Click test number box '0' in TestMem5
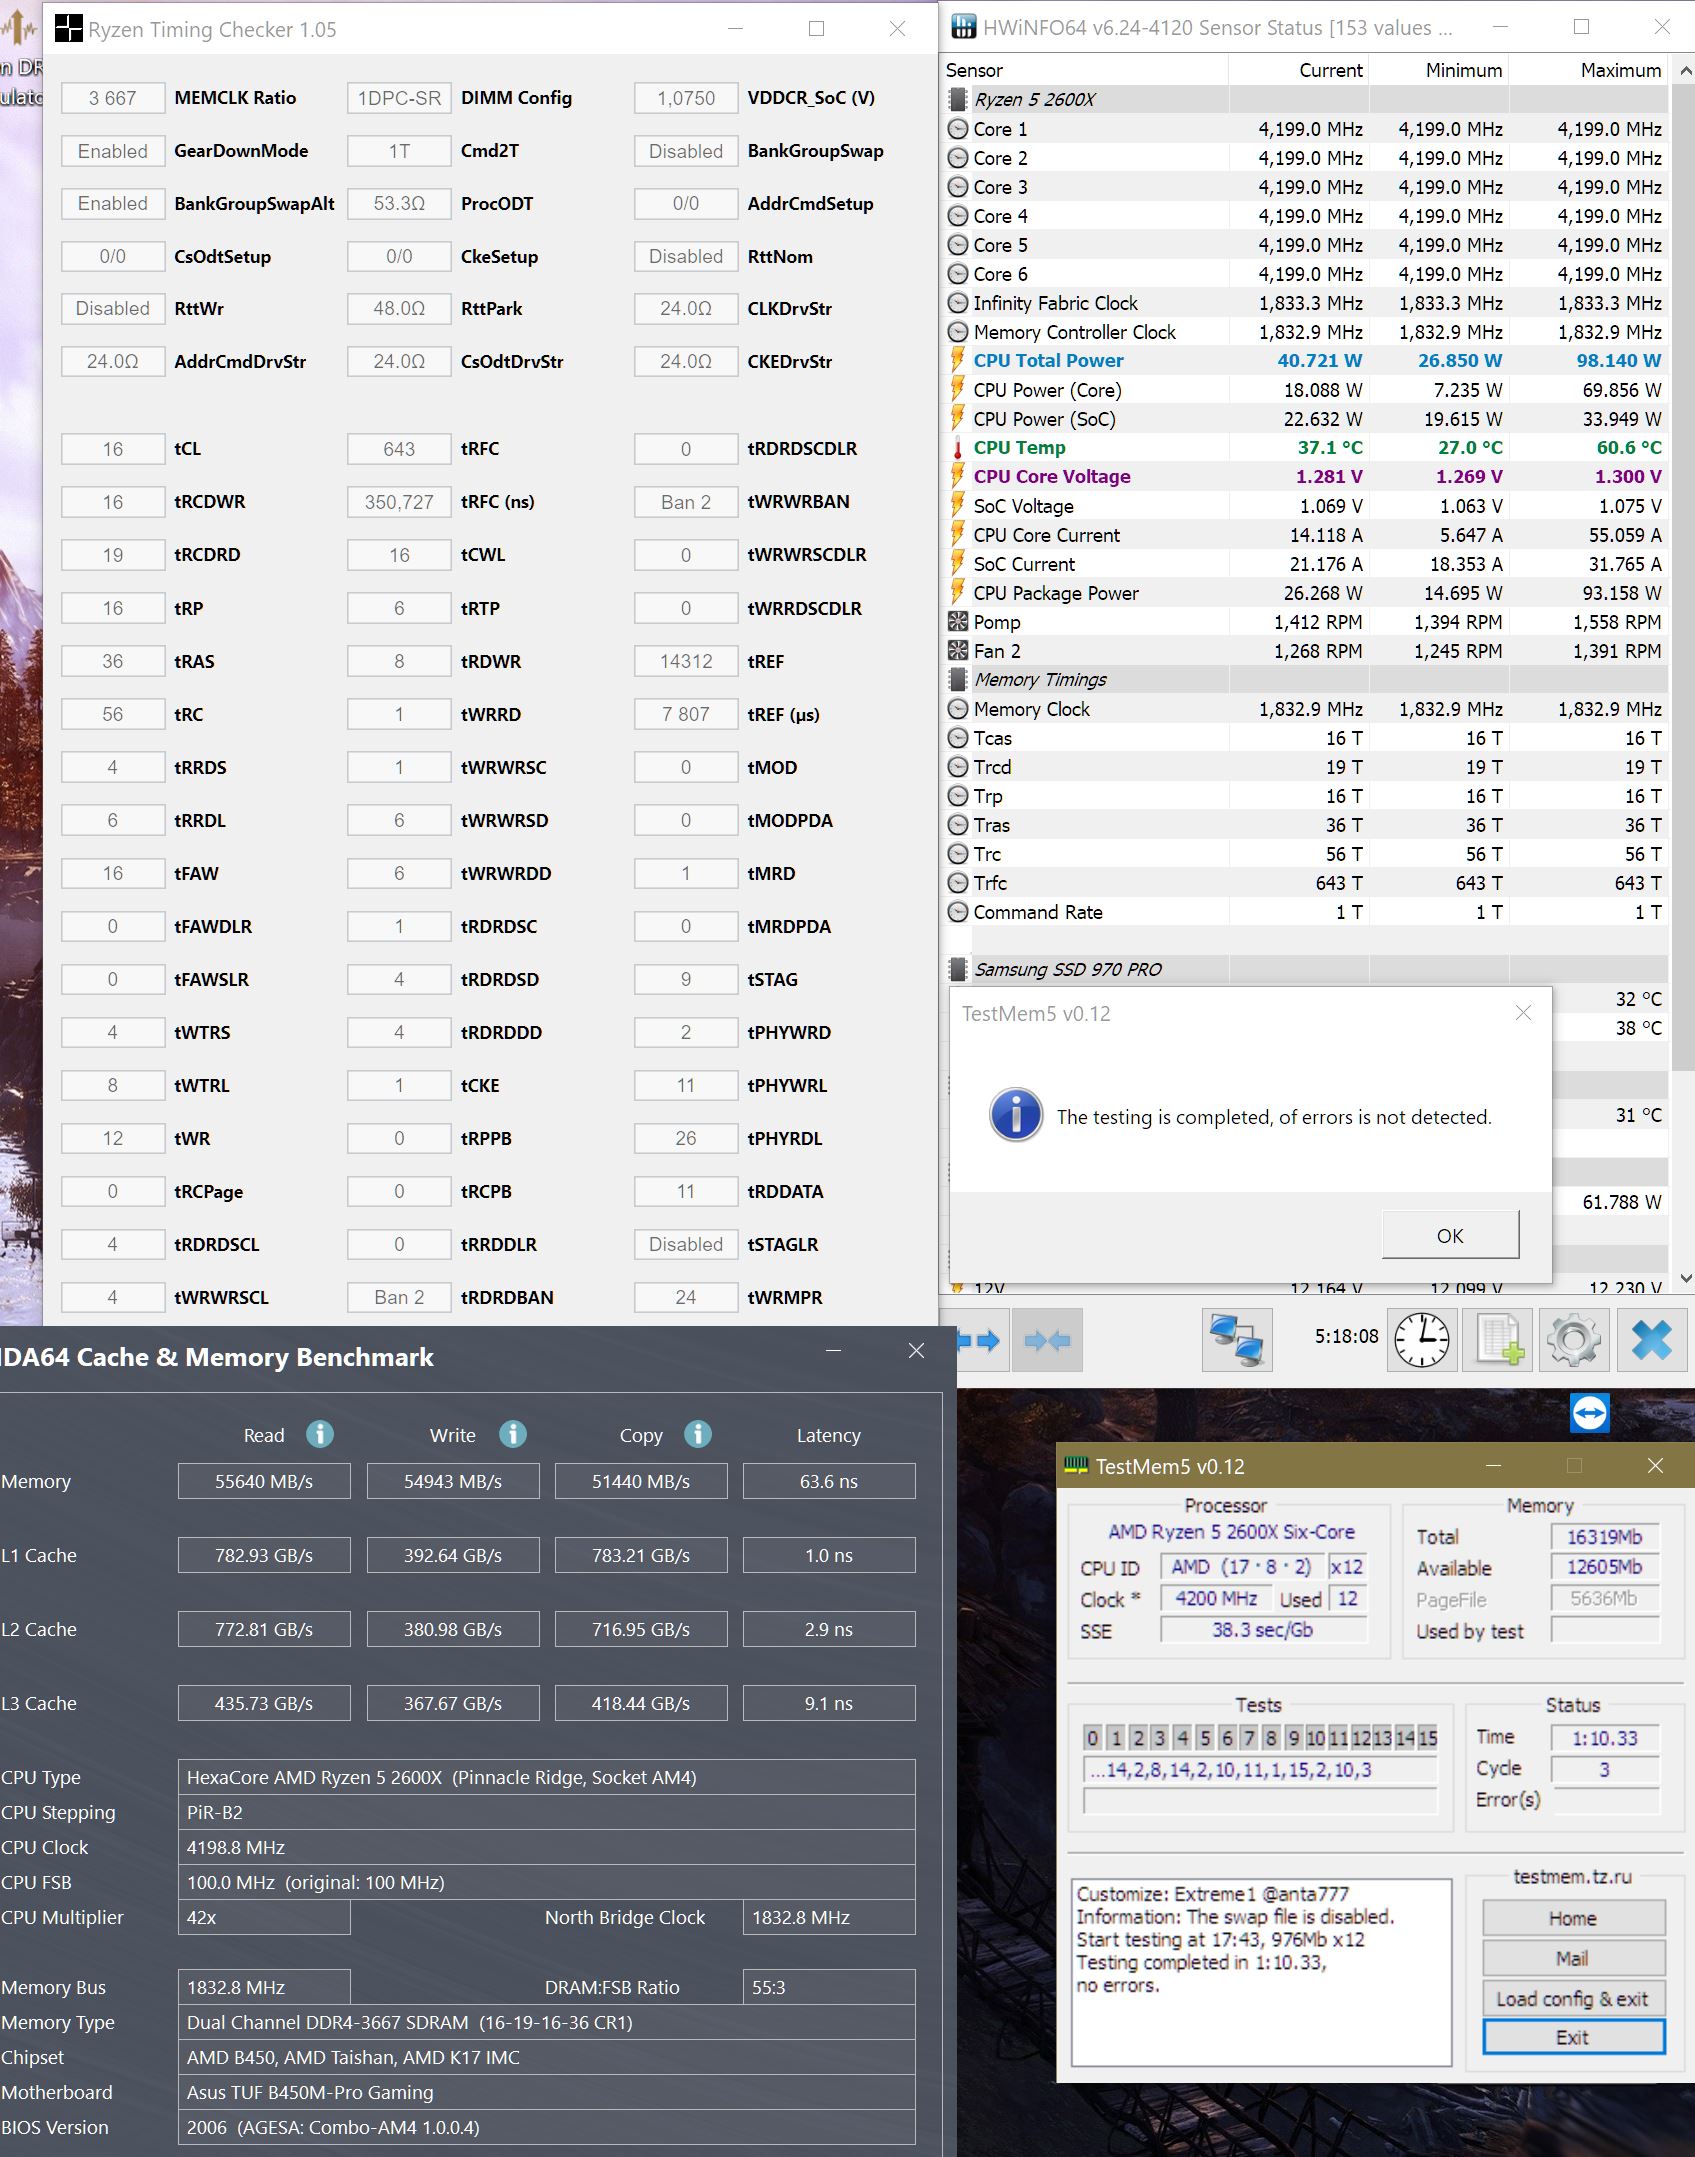The height and width of the screenshot is (2157, 1695). pos(1093,1738)
